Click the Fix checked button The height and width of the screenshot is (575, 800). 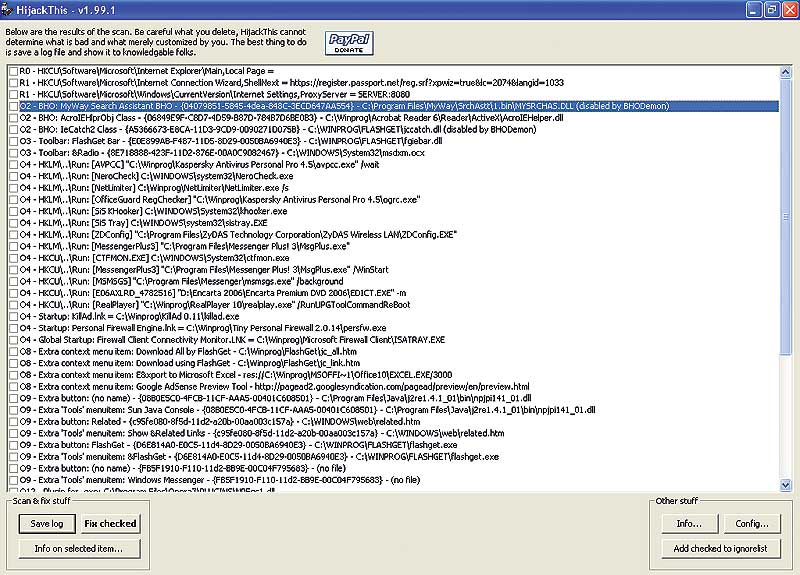[110, 523]
